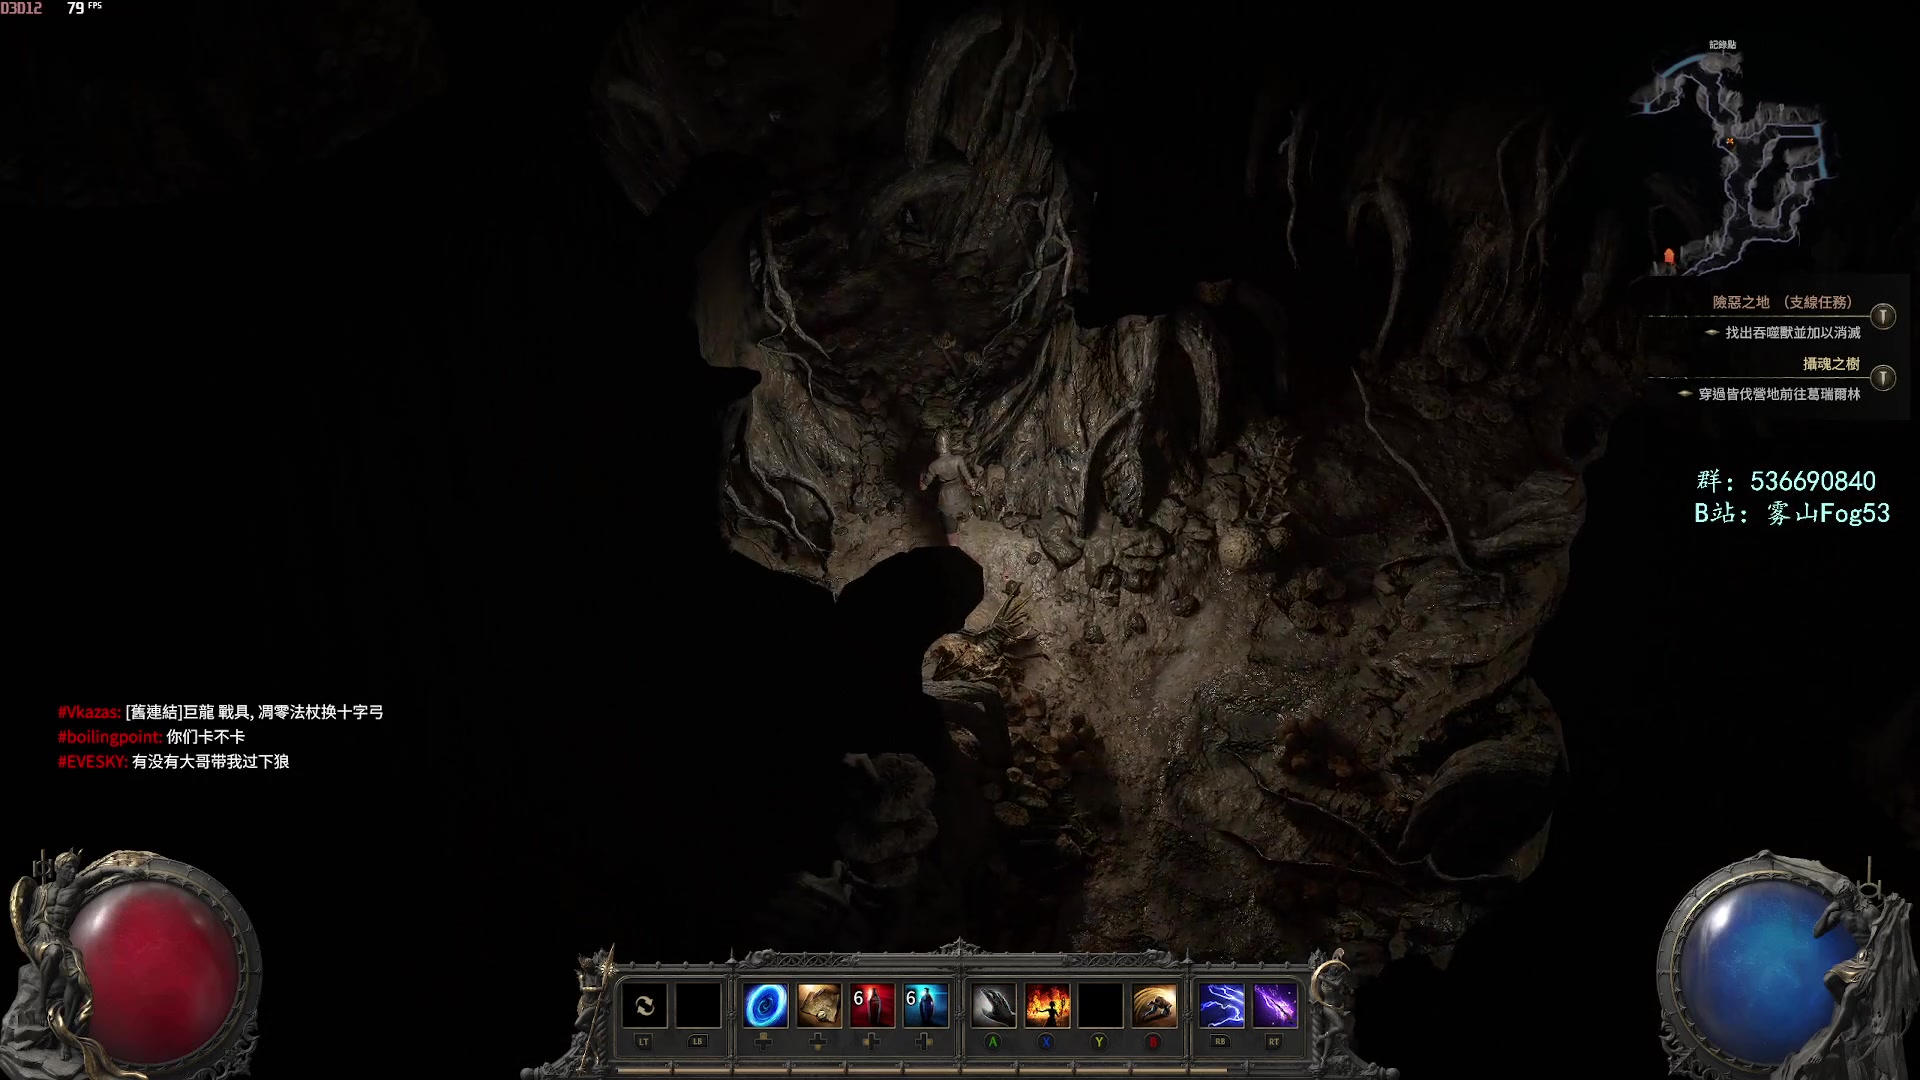The image size is (1920, 1080).
Task: Click the LT button glyph
Action: point(644,1042)
